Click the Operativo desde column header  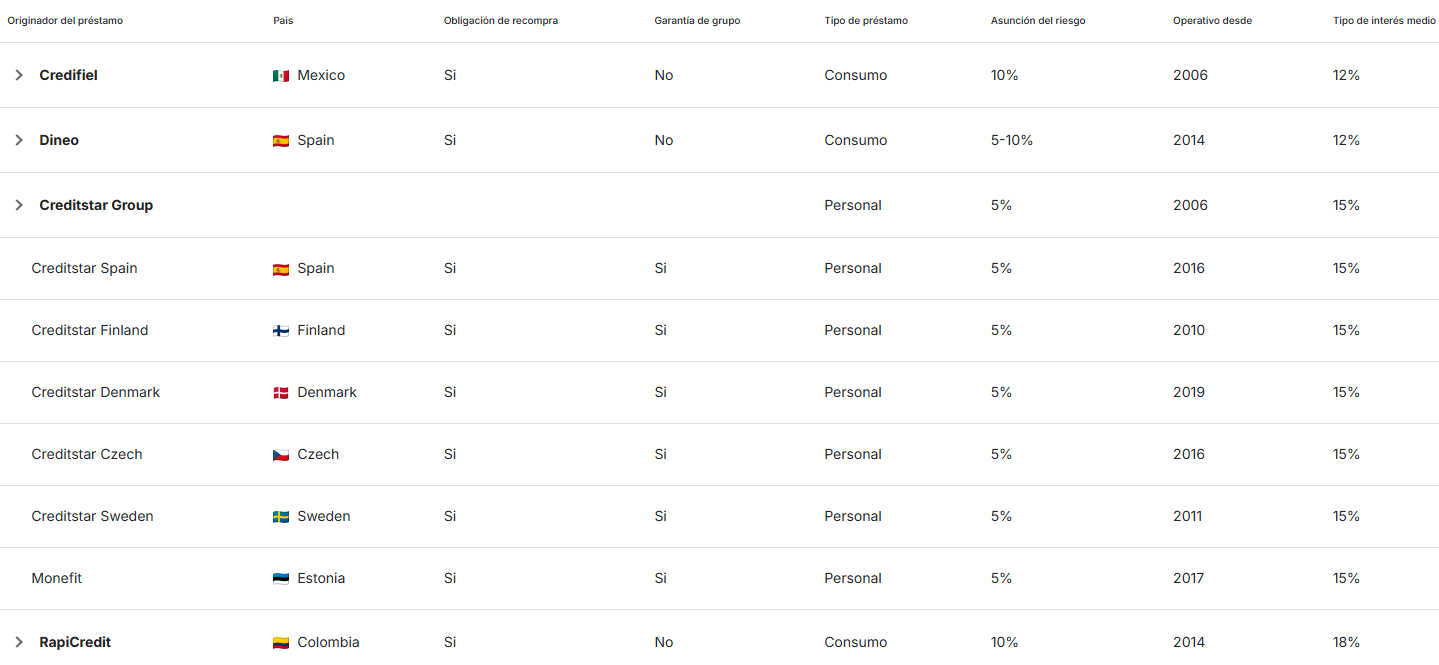coord(1212,21)
